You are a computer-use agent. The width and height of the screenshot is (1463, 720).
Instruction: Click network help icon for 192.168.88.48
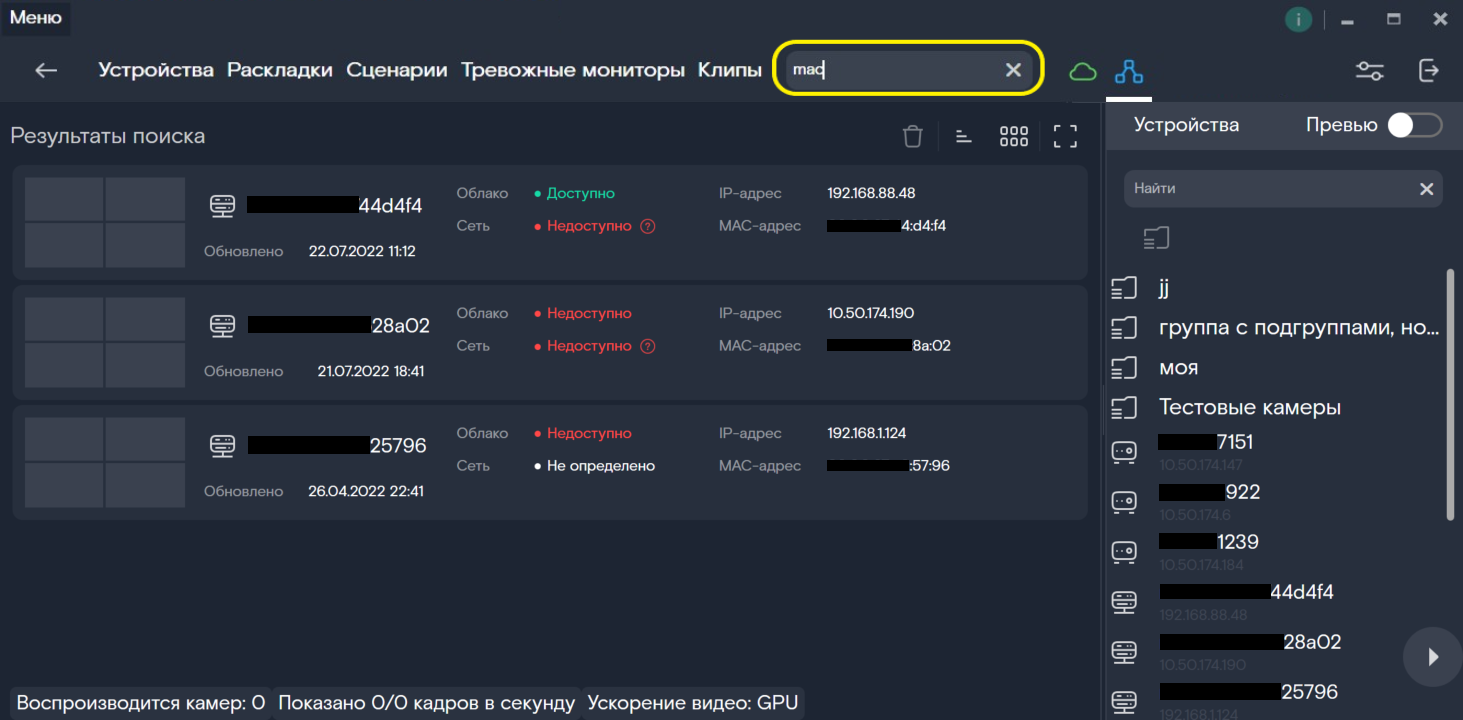[x=648, y=226]
